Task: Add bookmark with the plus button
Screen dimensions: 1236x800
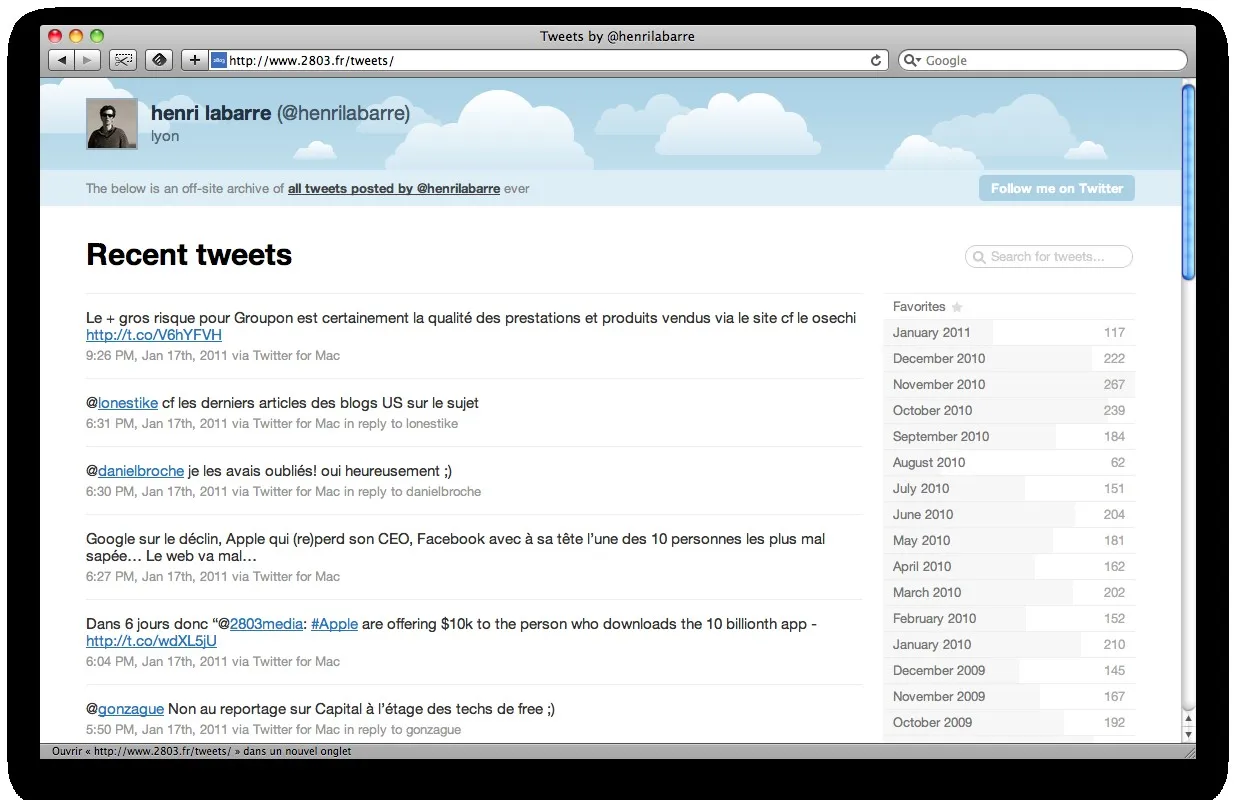Action: [x=194, y=60]
